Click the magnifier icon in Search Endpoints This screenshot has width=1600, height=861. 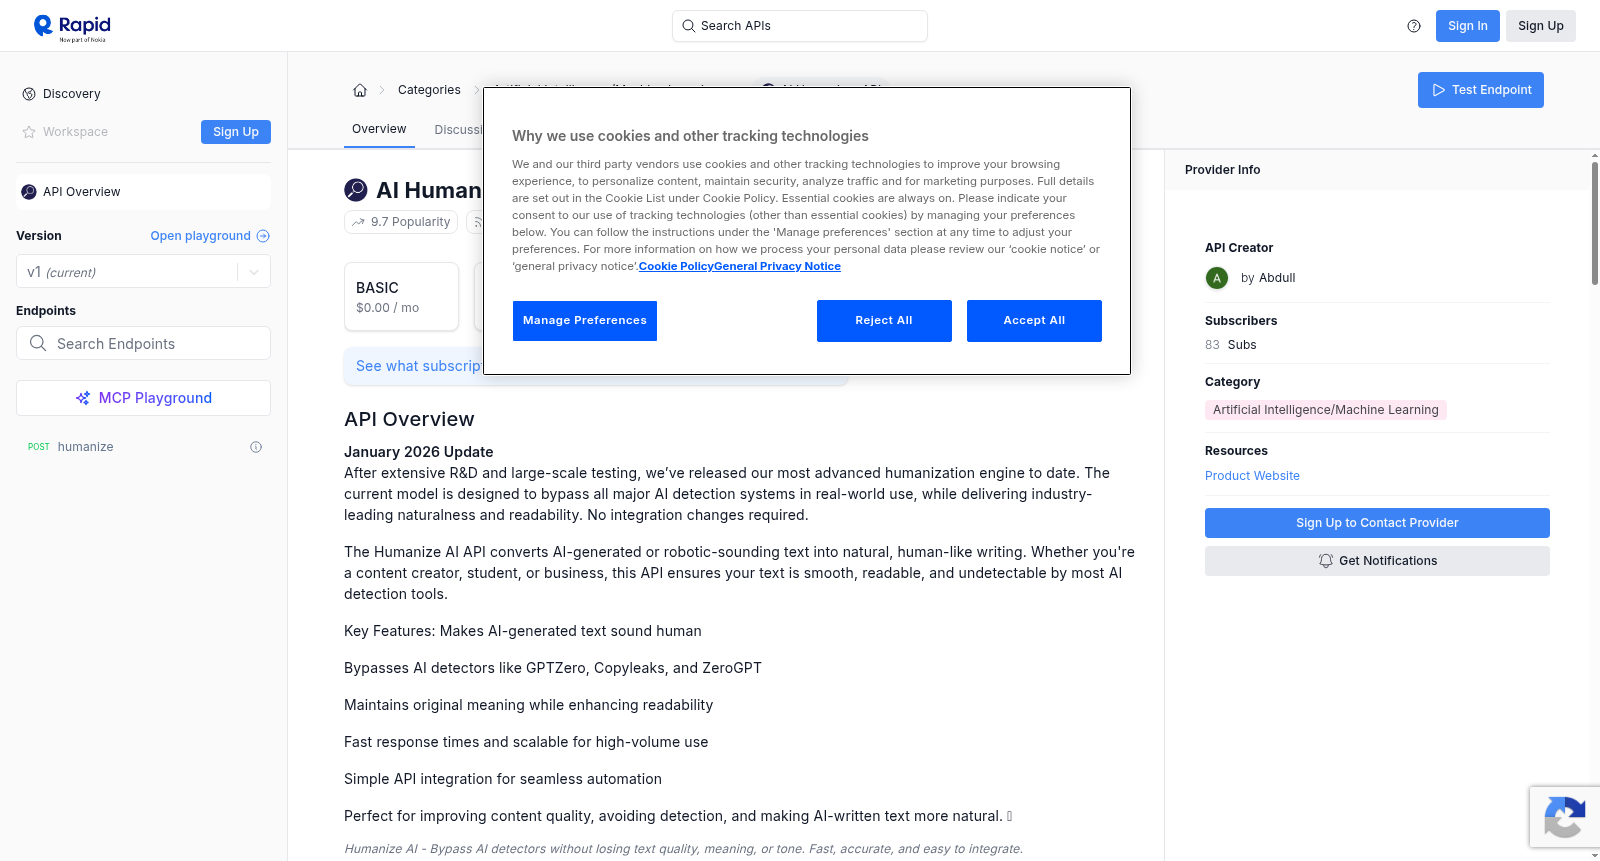pyautogui.click(x=38, y=343)
